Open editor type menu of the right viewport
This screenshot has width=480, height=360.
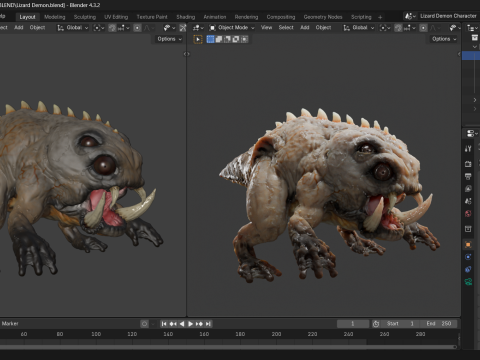[x=198, y=28]
